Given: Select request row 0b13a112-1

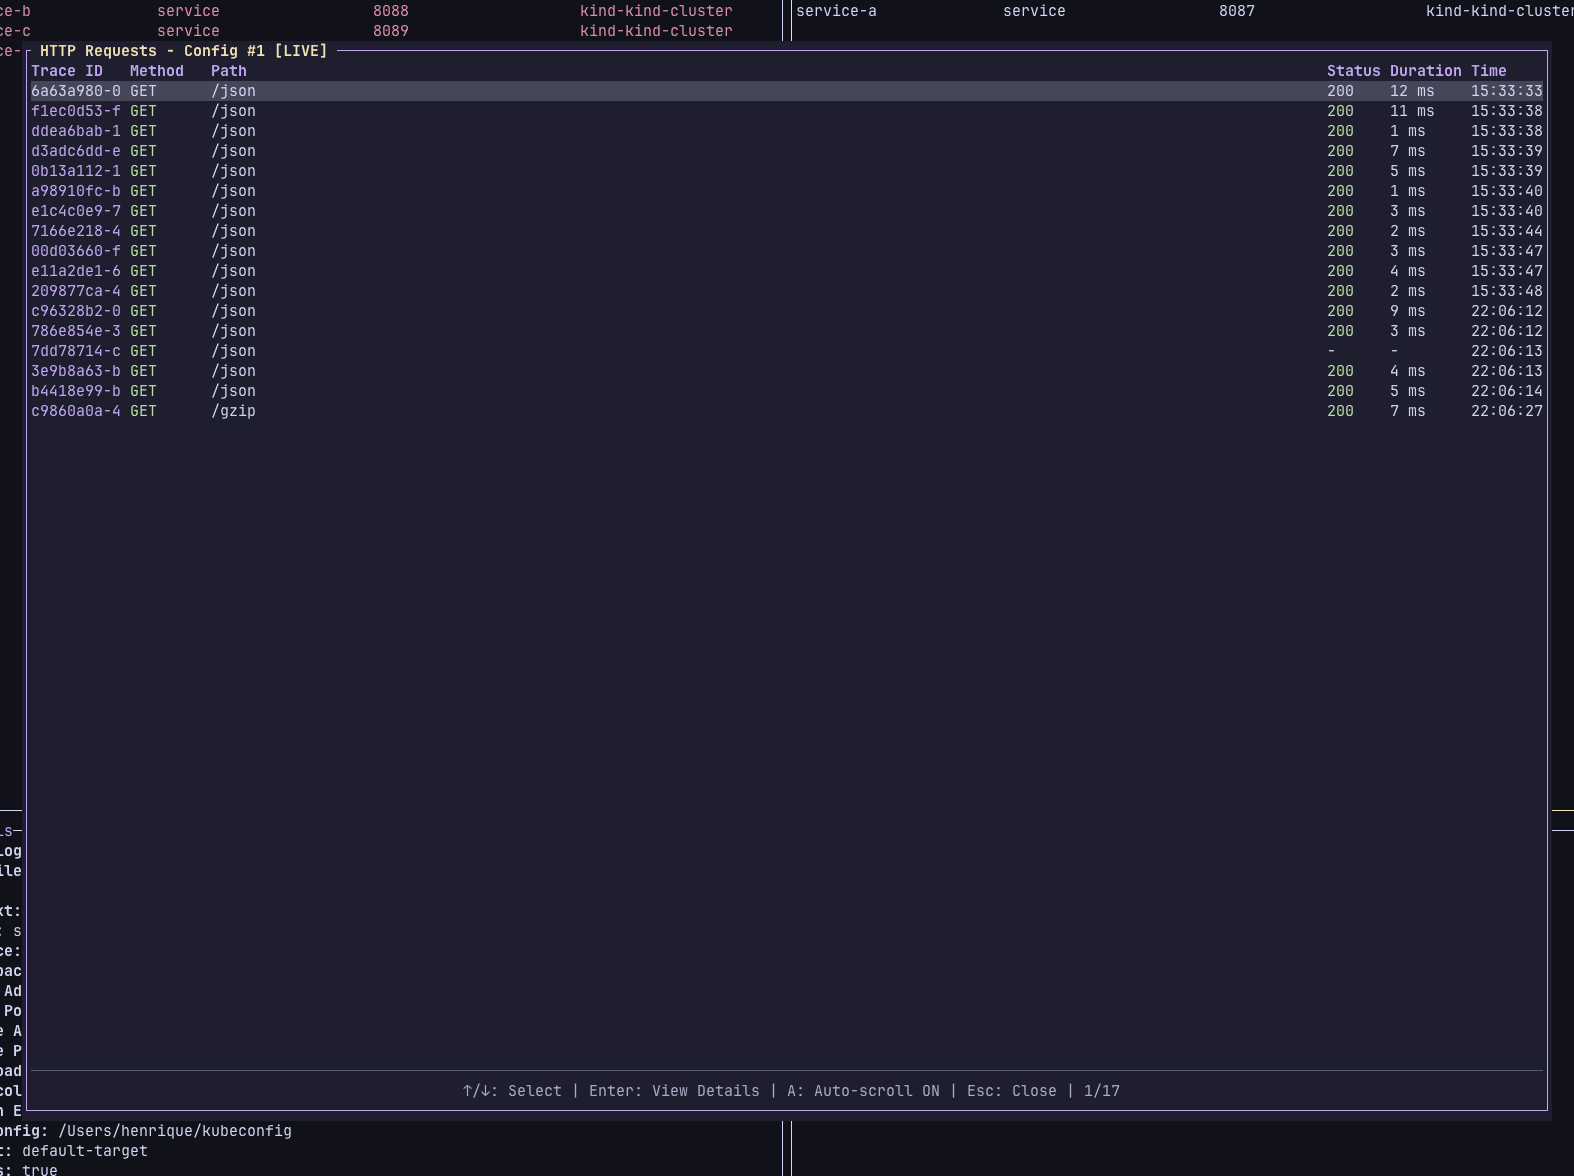Looking at the screenshot, I should pos(787,171).
